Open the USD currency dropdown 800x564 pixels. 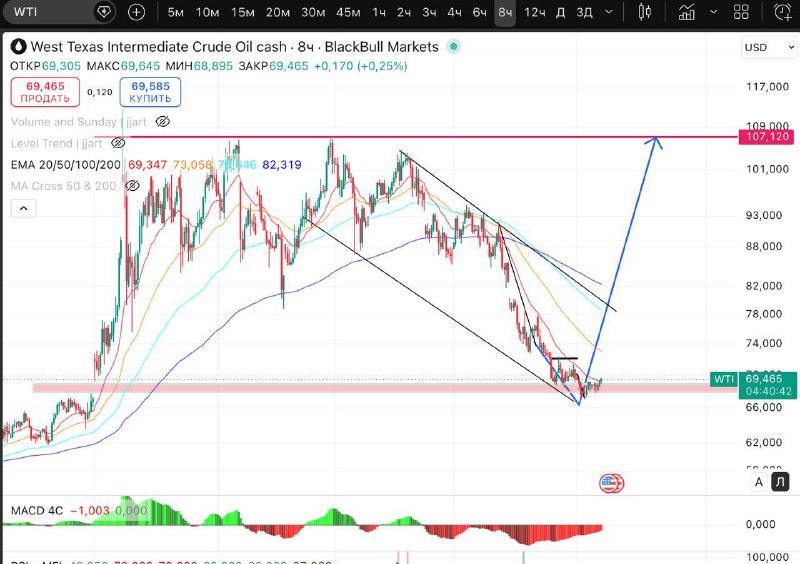click(769, 47)
